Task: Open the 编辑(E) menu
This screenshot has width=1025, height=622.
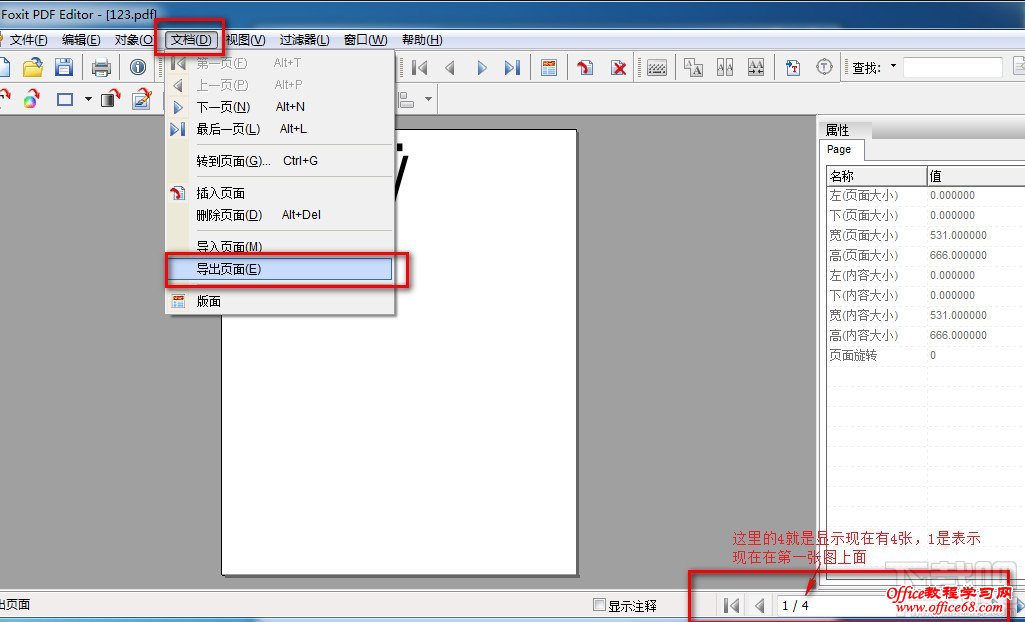Action: click(81, 40)
